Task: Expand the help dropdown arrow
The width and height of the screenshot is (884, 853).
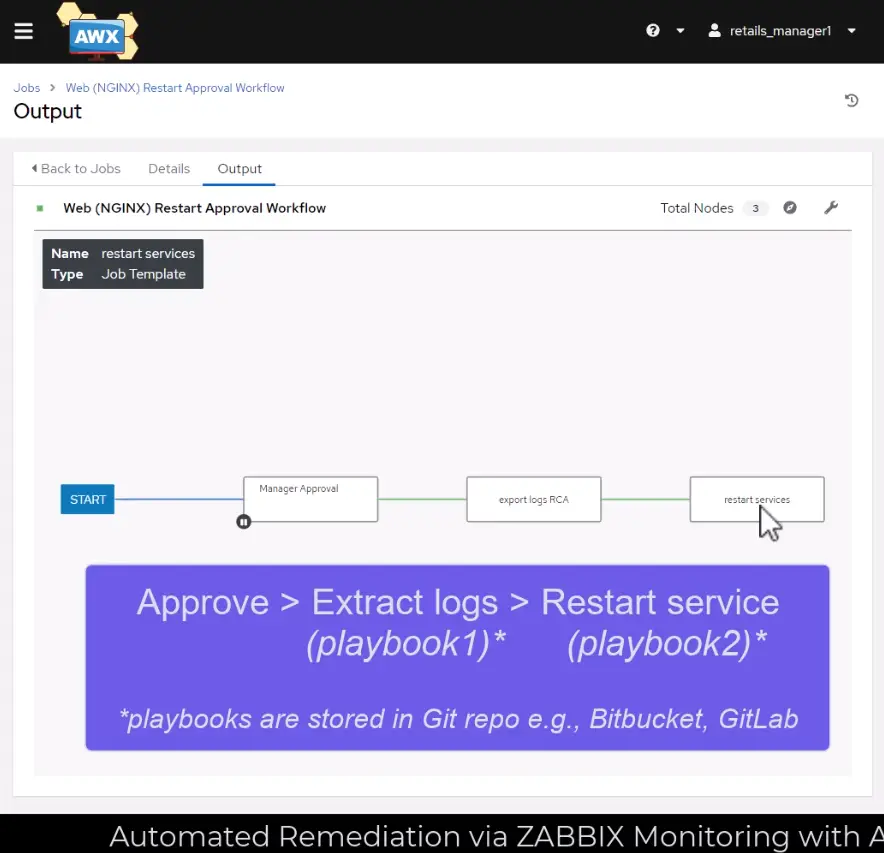Action: (680, 30)
